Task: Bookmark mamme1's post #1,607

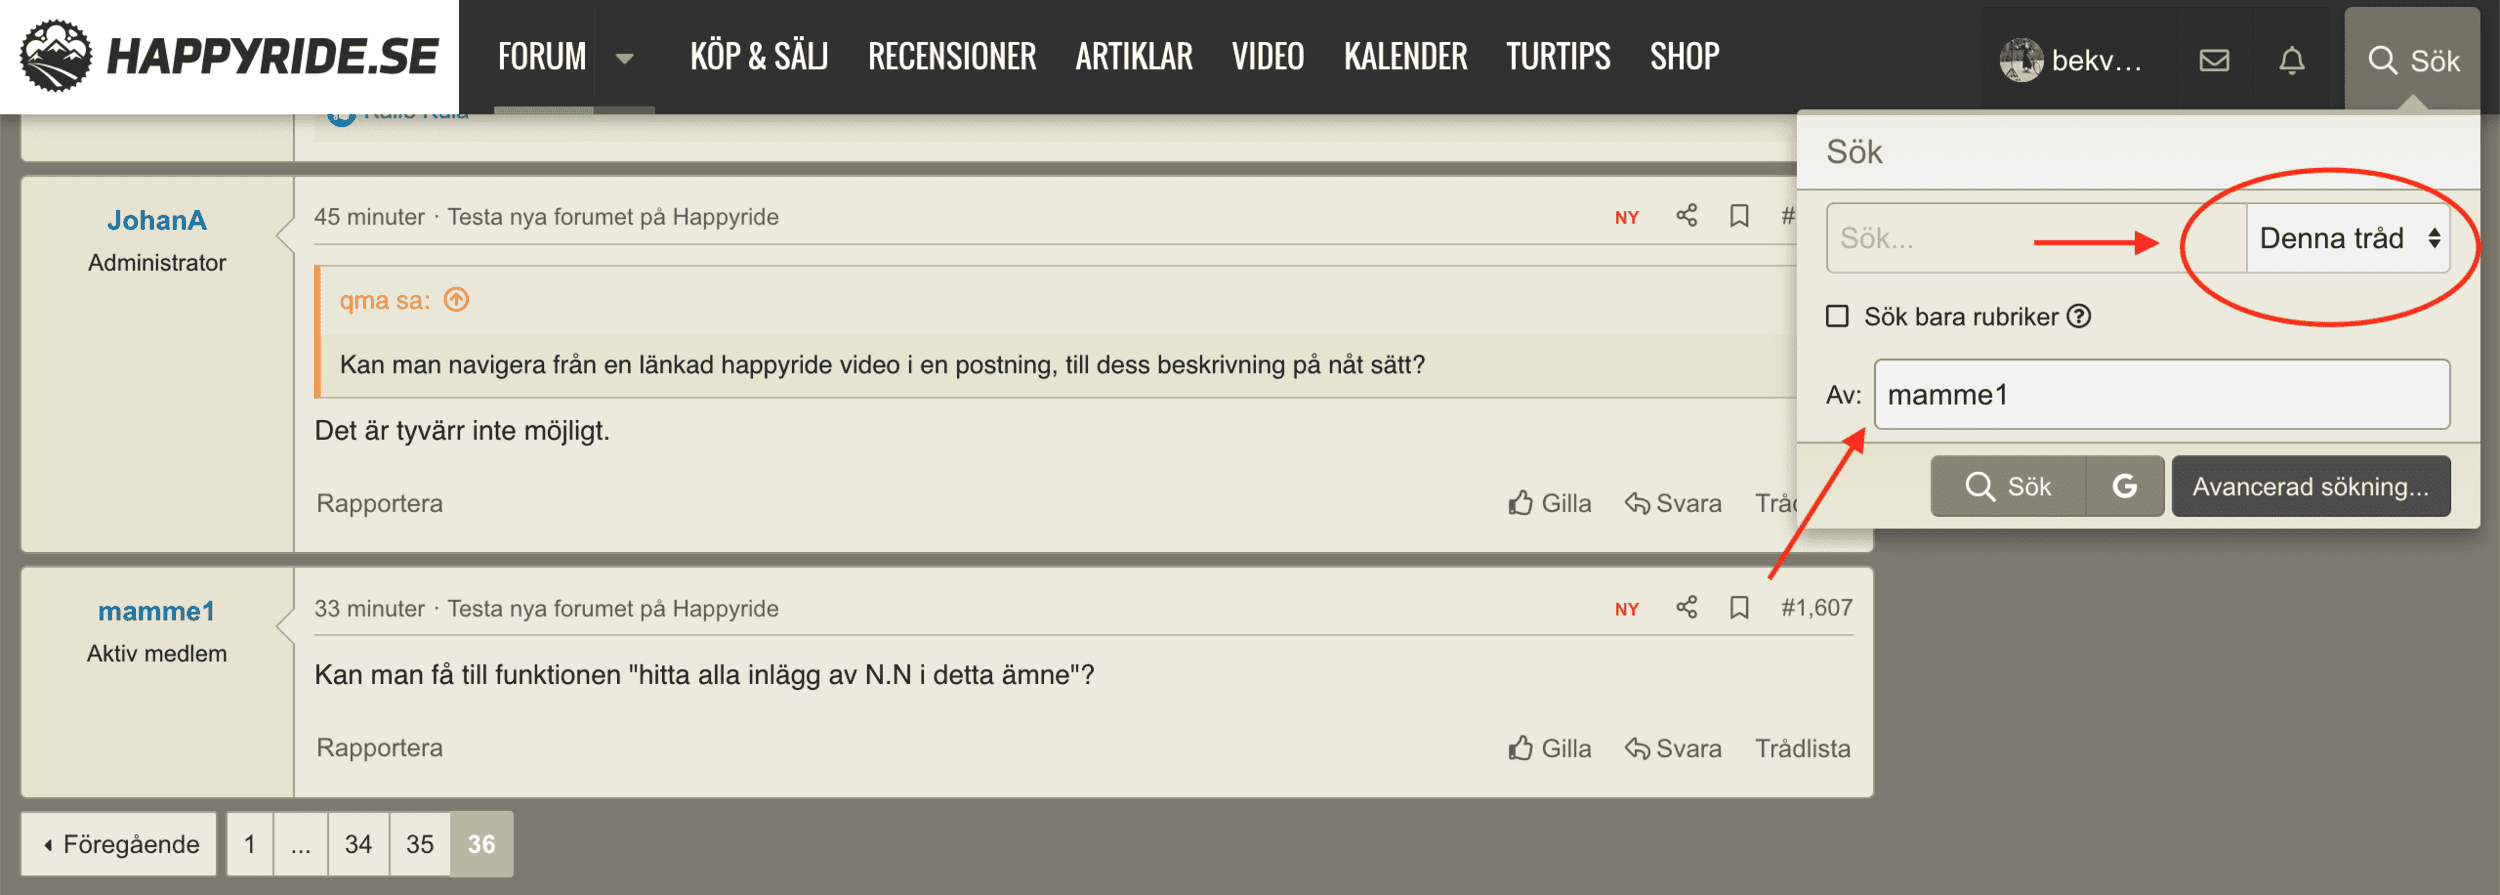Action: pos(1739,608)
